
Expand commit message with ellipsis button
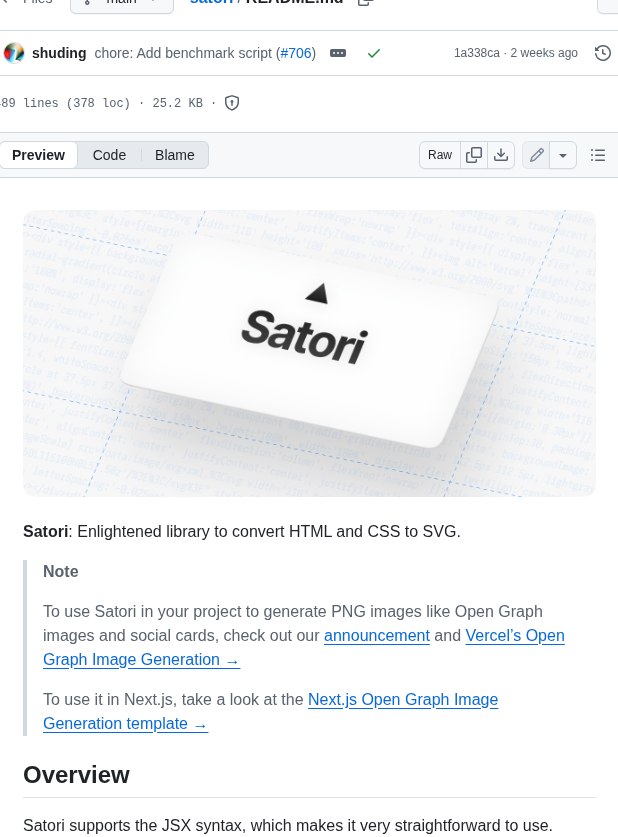337,52
